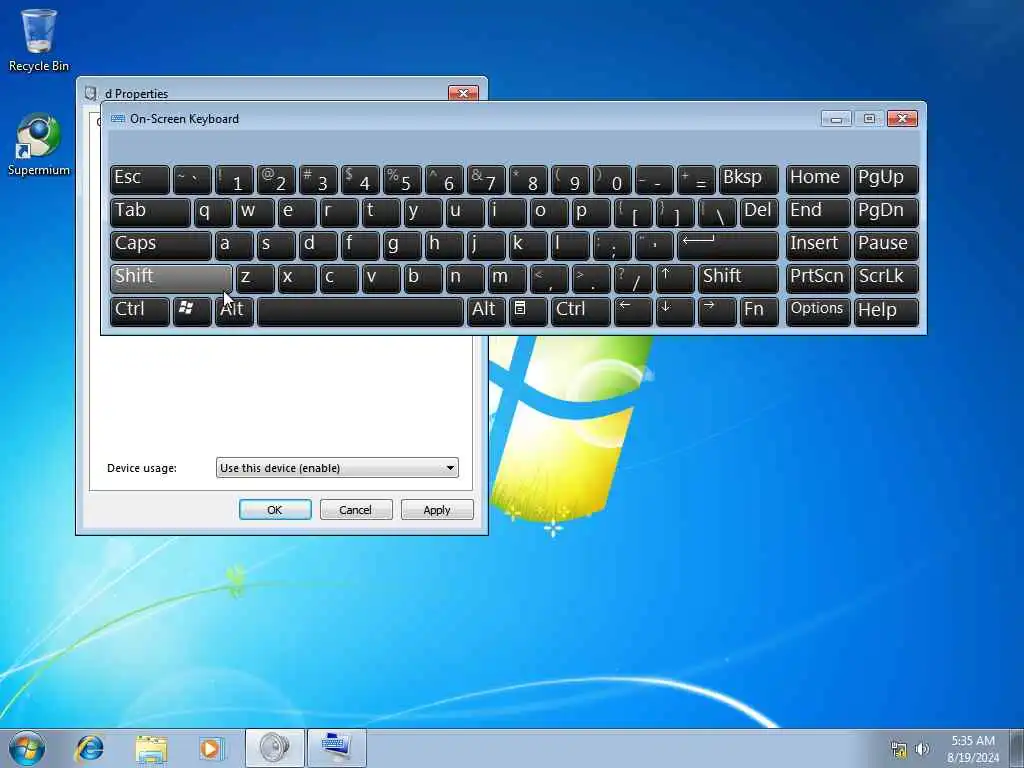Click the Bksp key
This screenshot has height=768, width=1024.
click(x=749, y=180)
